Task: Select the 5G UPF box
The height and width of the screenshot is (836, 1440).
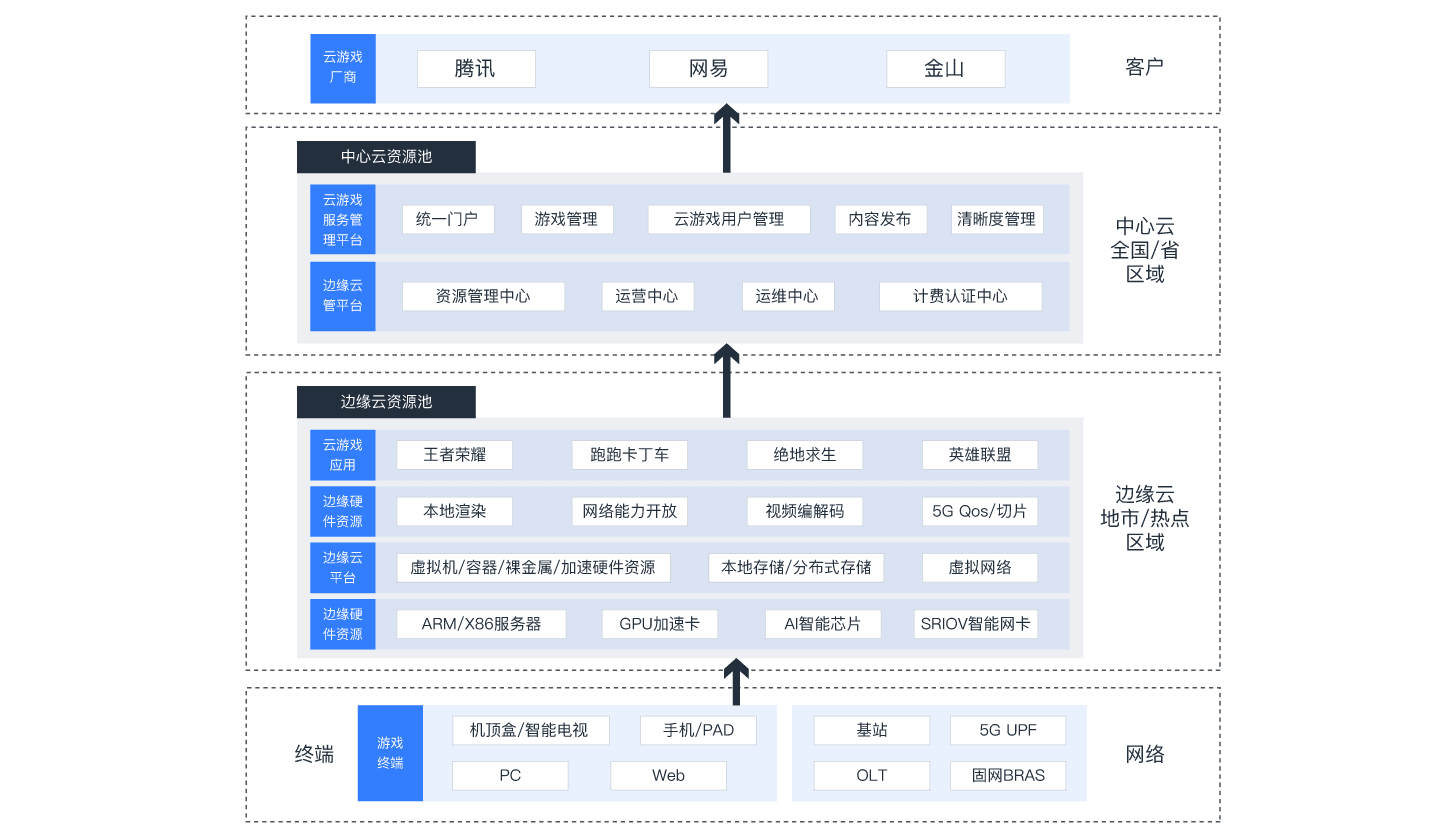Action: 1008,731
